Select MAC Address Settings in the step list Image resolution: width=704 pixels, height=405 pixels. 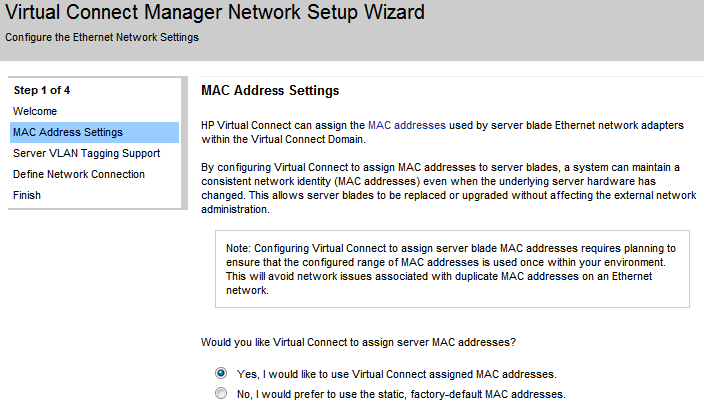point(68,132)
